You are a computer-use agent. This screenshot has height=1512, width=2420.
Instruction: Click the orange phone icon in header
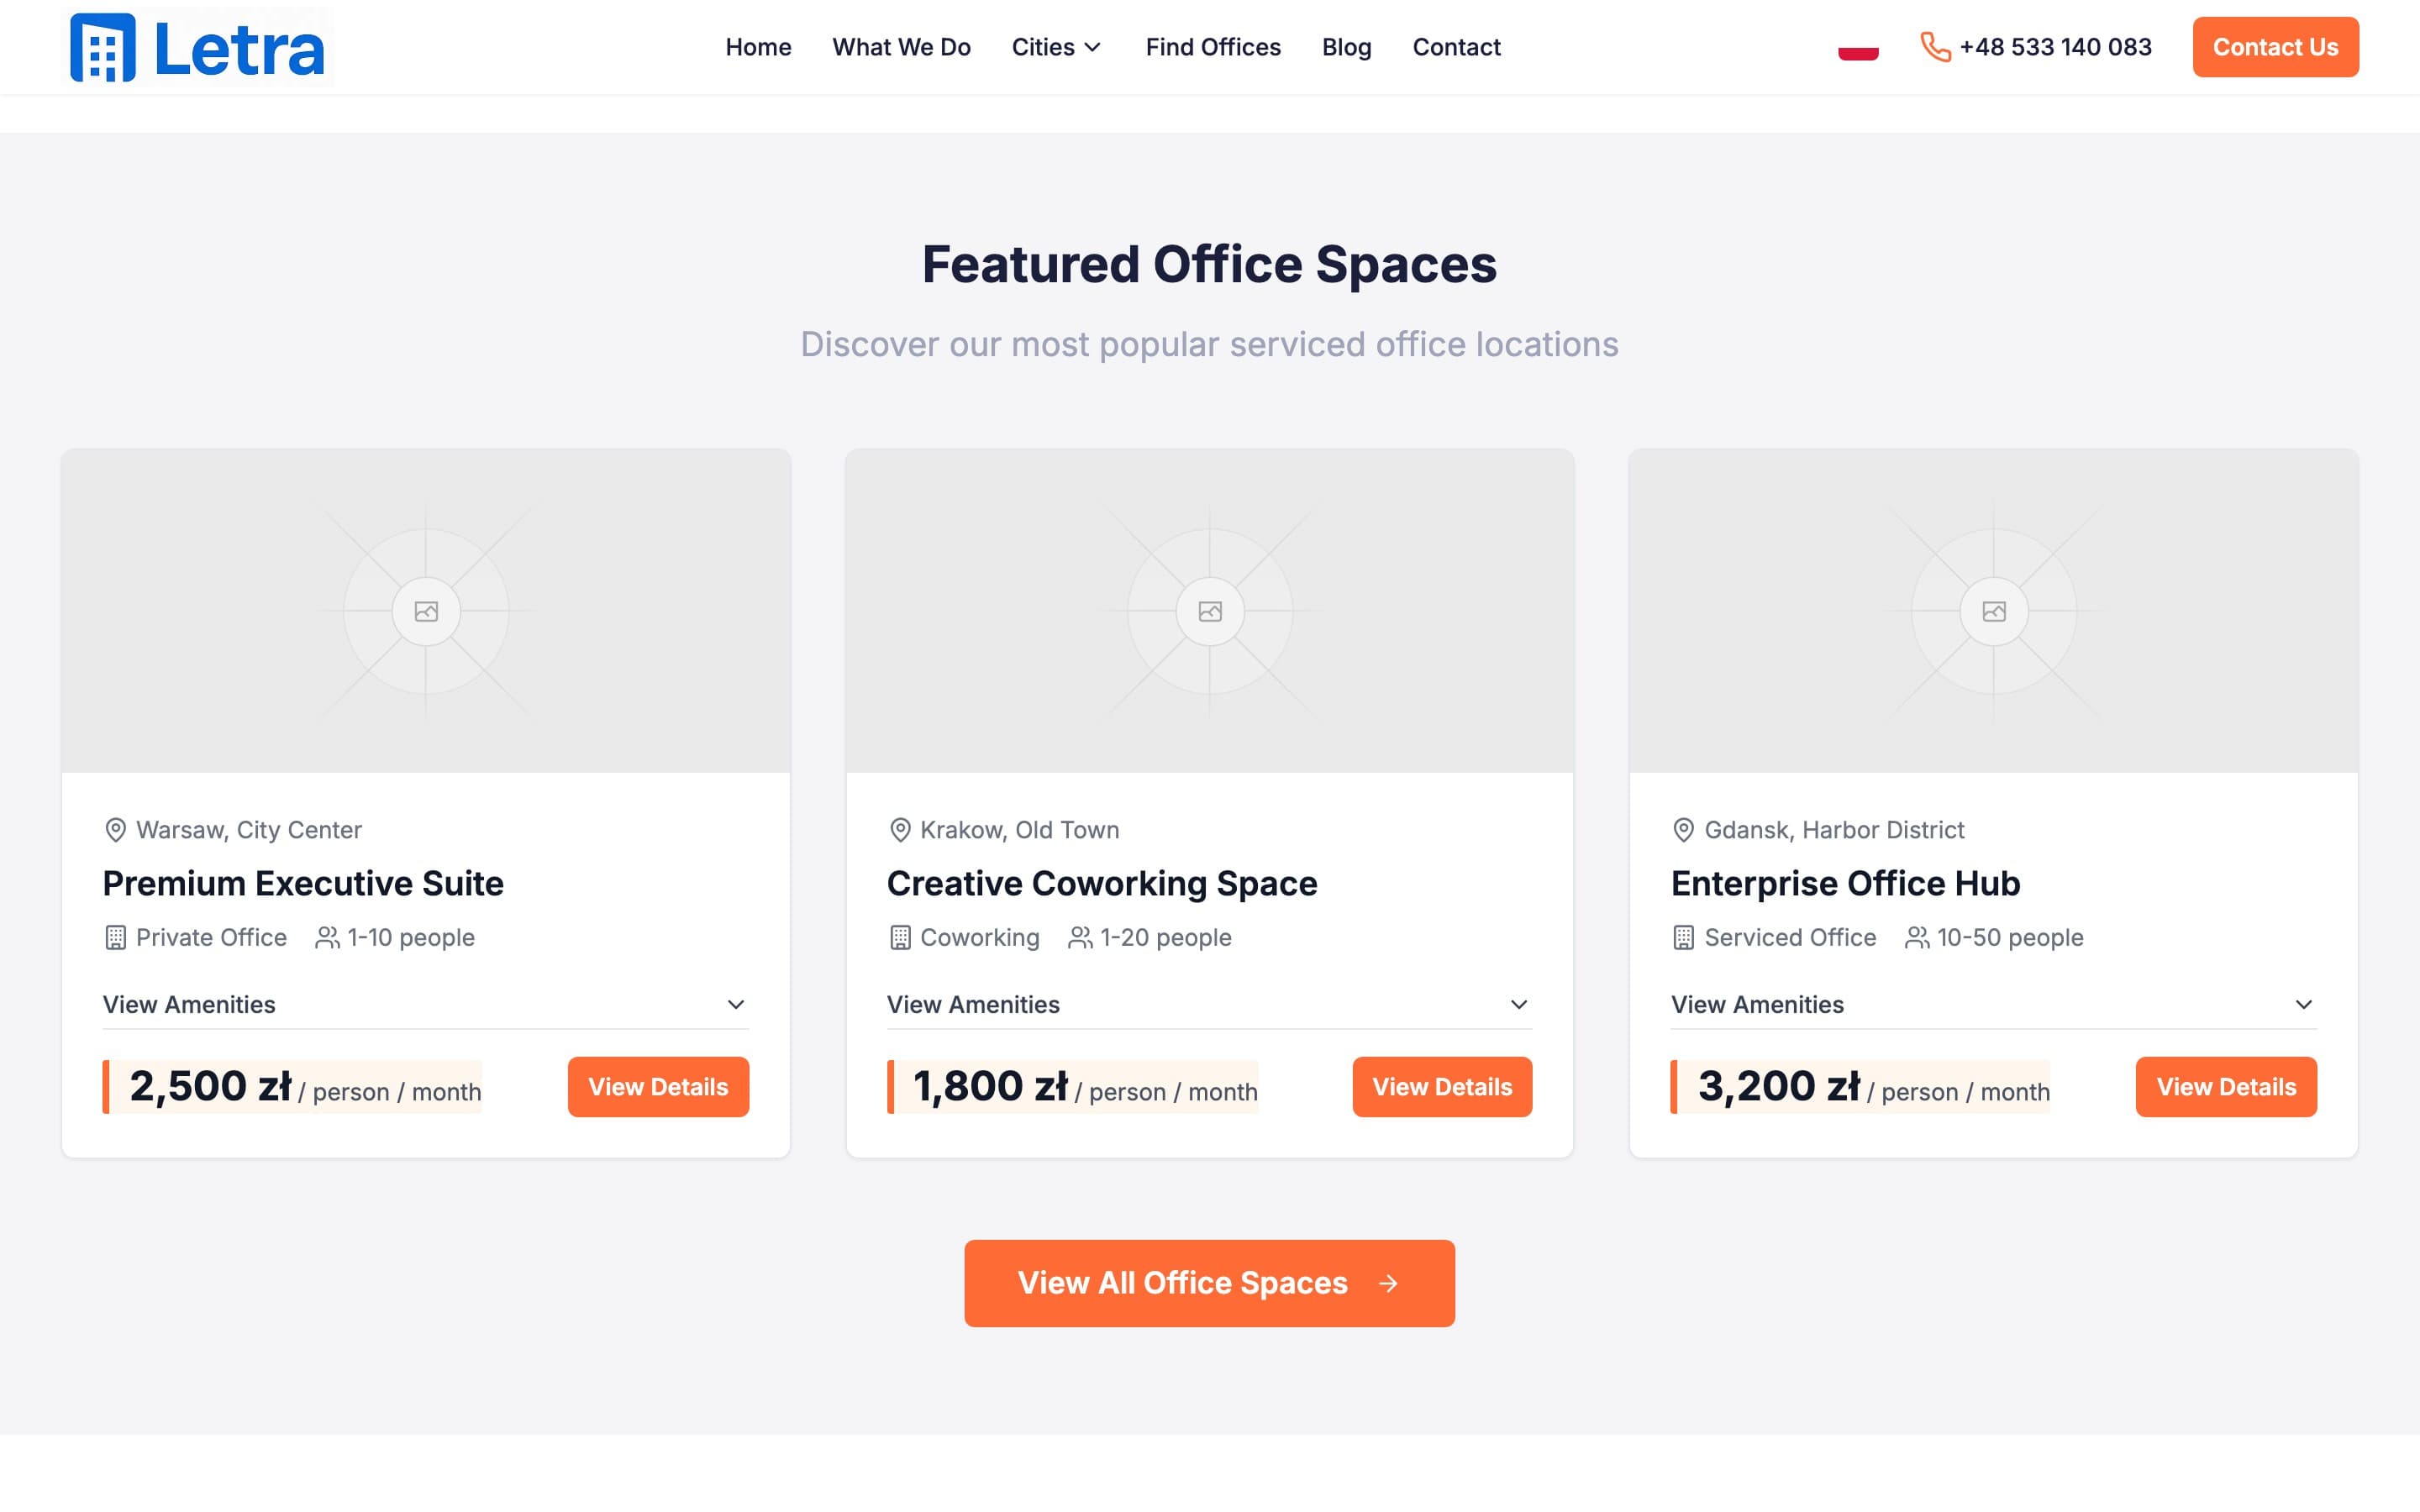(1935, 47)
